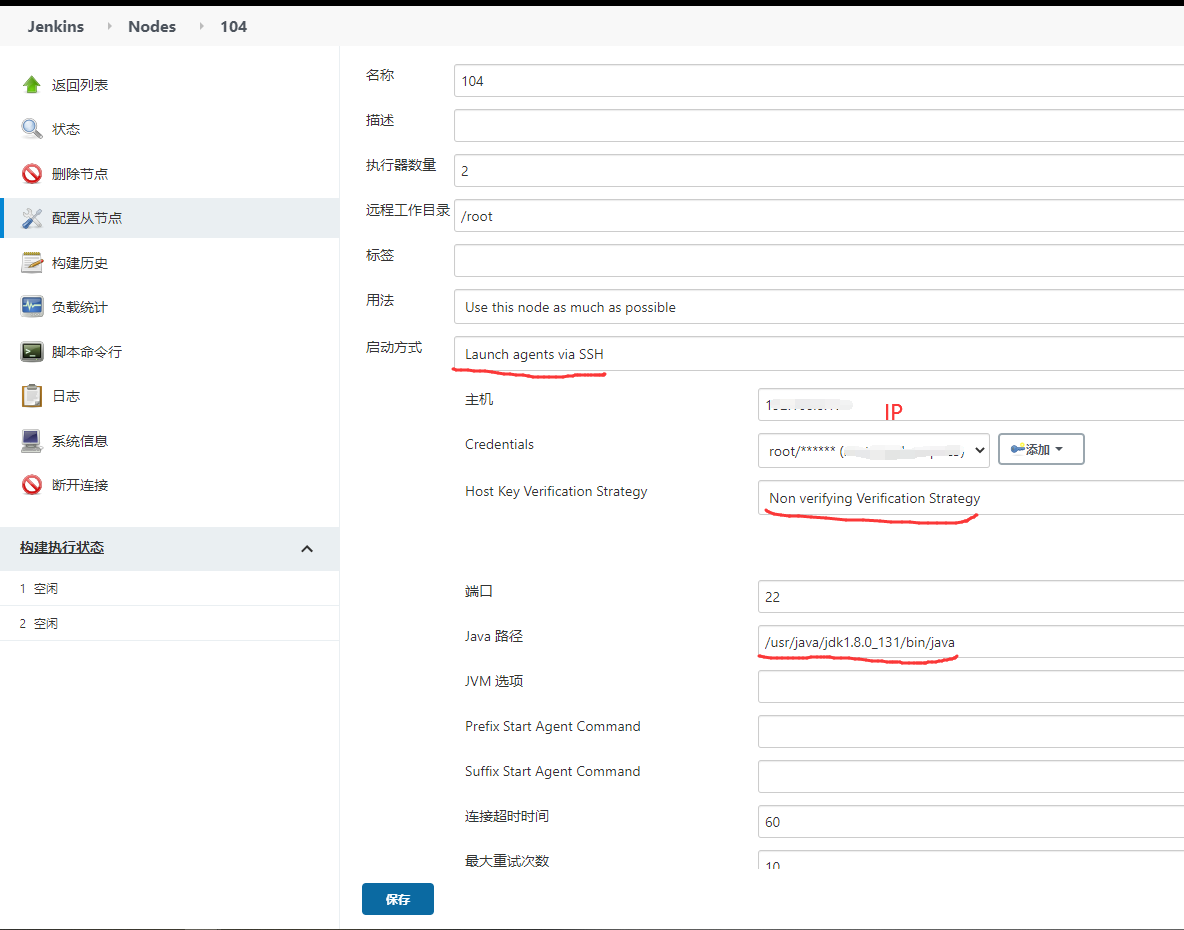Open the 启动方式 Launch agents dropdown
1184x930 pixels.
pyautogui.click(x=819, y=353)
